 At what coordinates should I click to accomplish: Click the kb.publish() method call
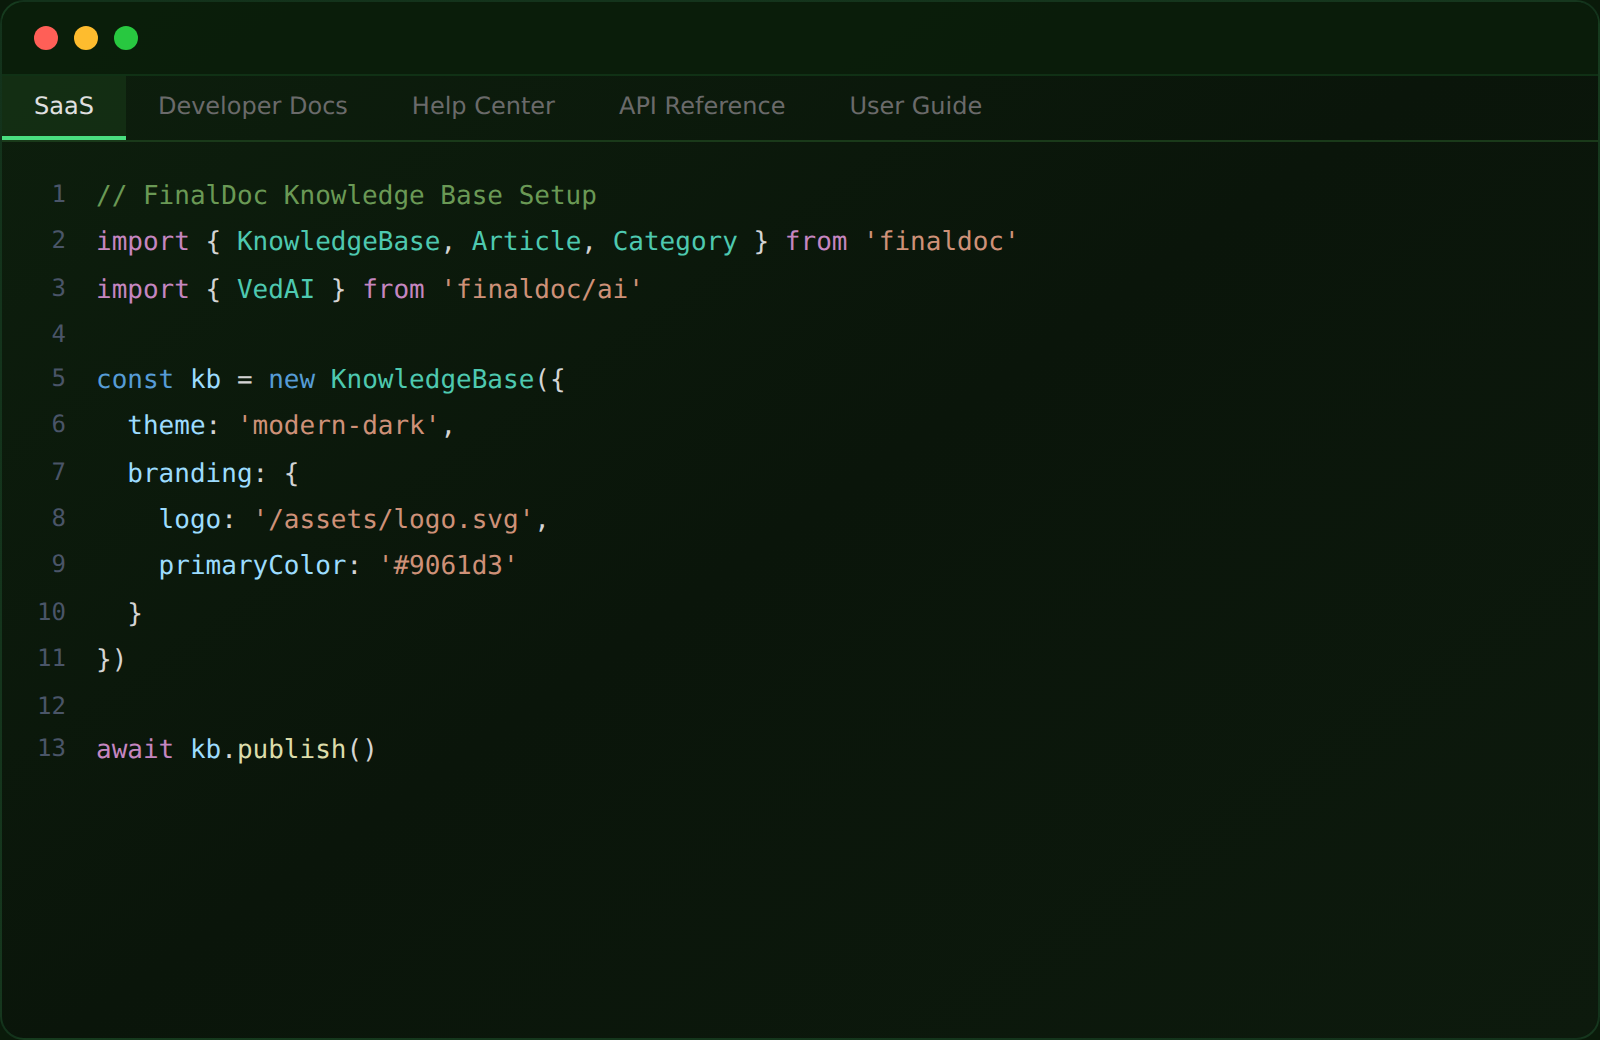coord(283,748)
